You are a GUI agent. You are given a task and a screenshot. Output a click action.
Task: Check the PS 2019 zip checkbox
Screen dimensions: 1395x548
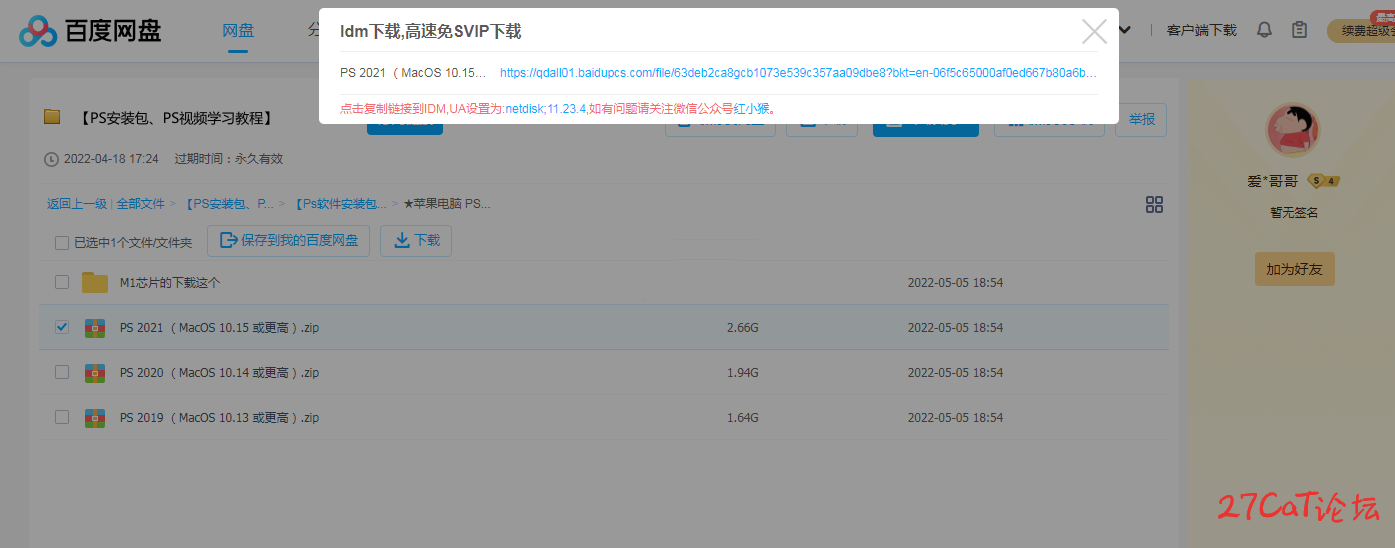(62, 417)
